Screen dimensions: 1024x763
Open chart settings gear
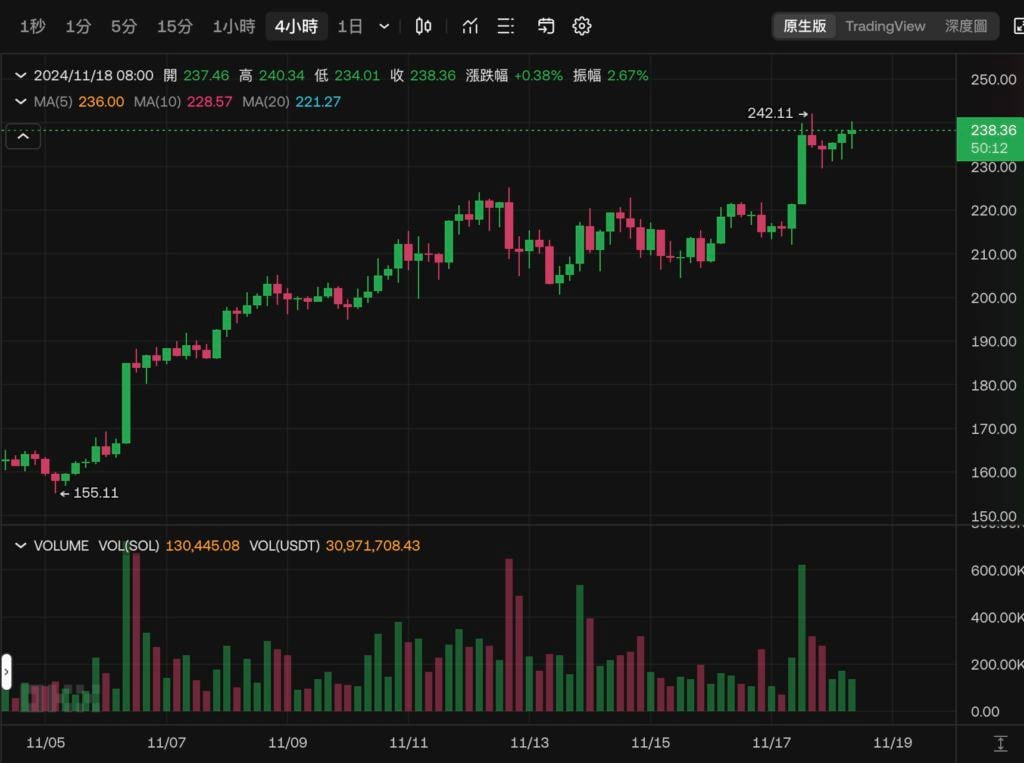582,26
